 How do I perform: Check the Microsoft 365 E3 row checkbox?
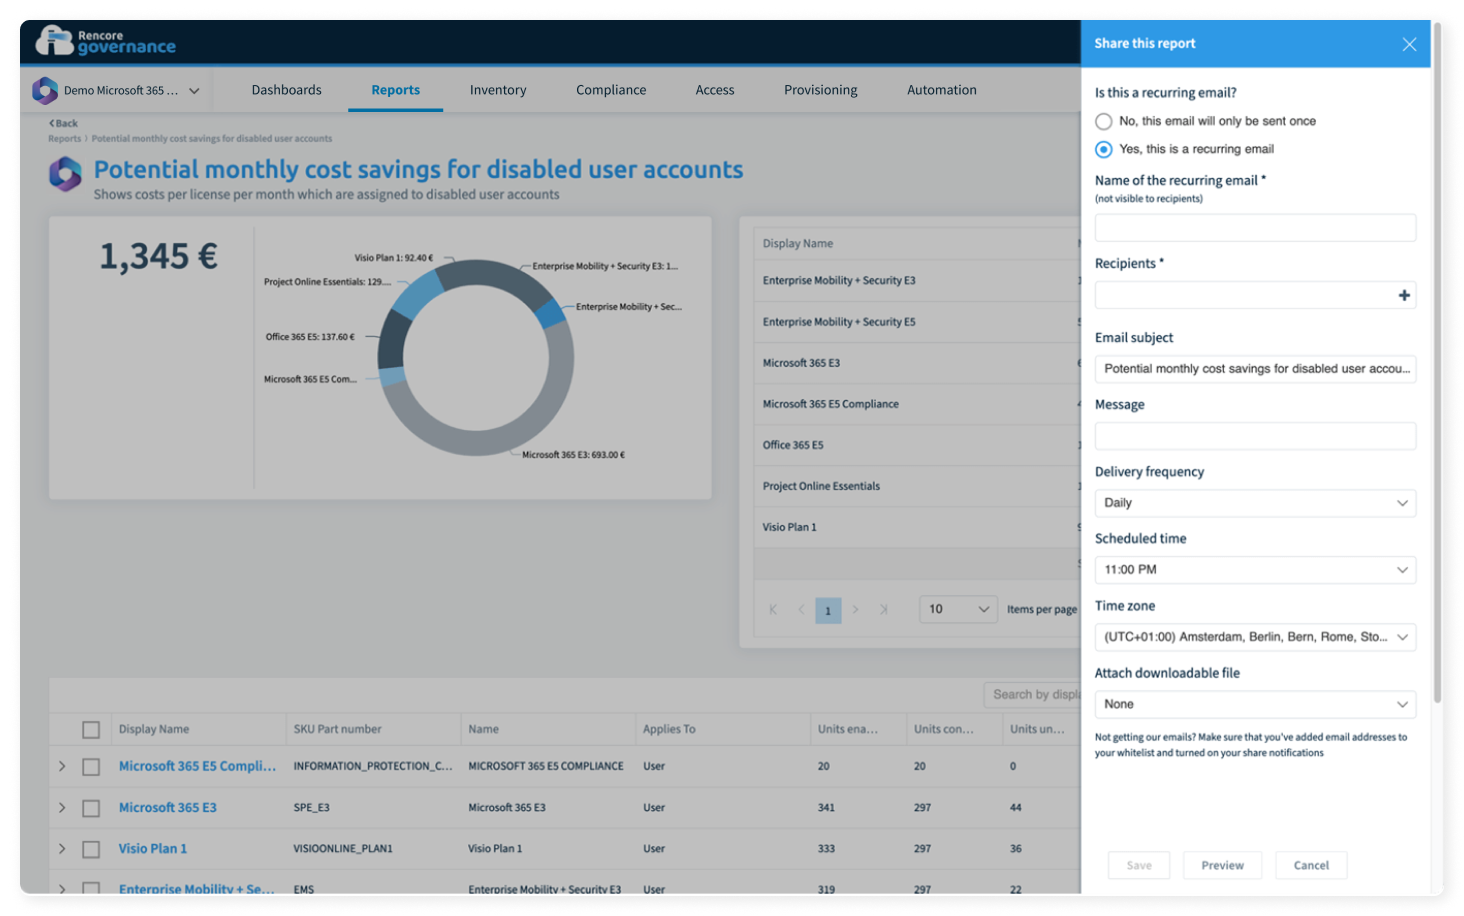91,808
